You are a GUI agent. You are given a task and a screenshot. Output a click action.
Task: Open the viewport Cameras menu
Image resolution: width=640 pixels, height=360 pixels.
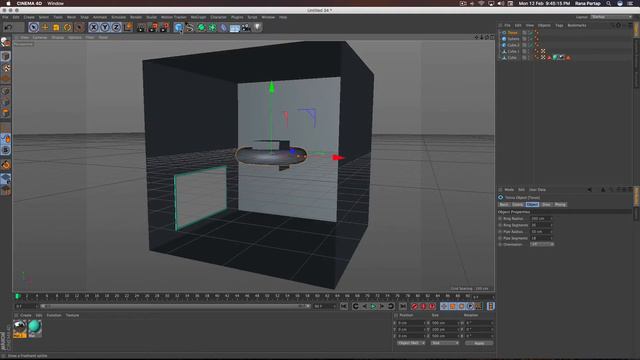coord(40,37)
